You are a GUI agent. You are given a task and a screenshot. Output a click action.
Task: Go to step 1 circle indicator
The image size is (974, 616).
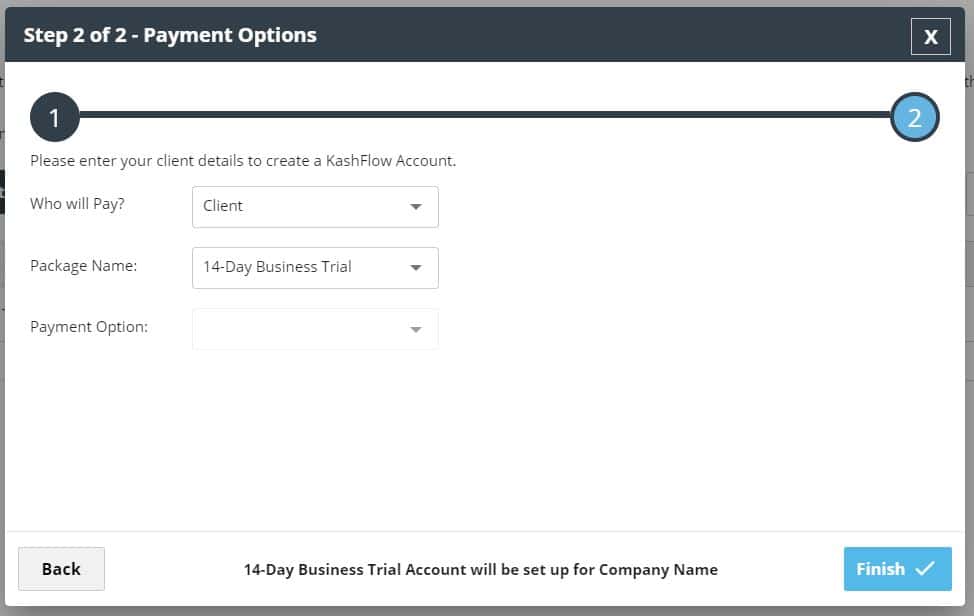54,118
